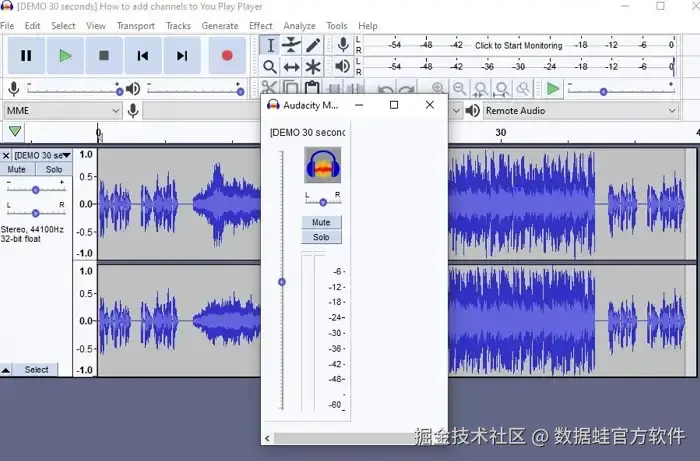
Task: Click the Copy icon in the edit toolbar
Action: [291, 88]
